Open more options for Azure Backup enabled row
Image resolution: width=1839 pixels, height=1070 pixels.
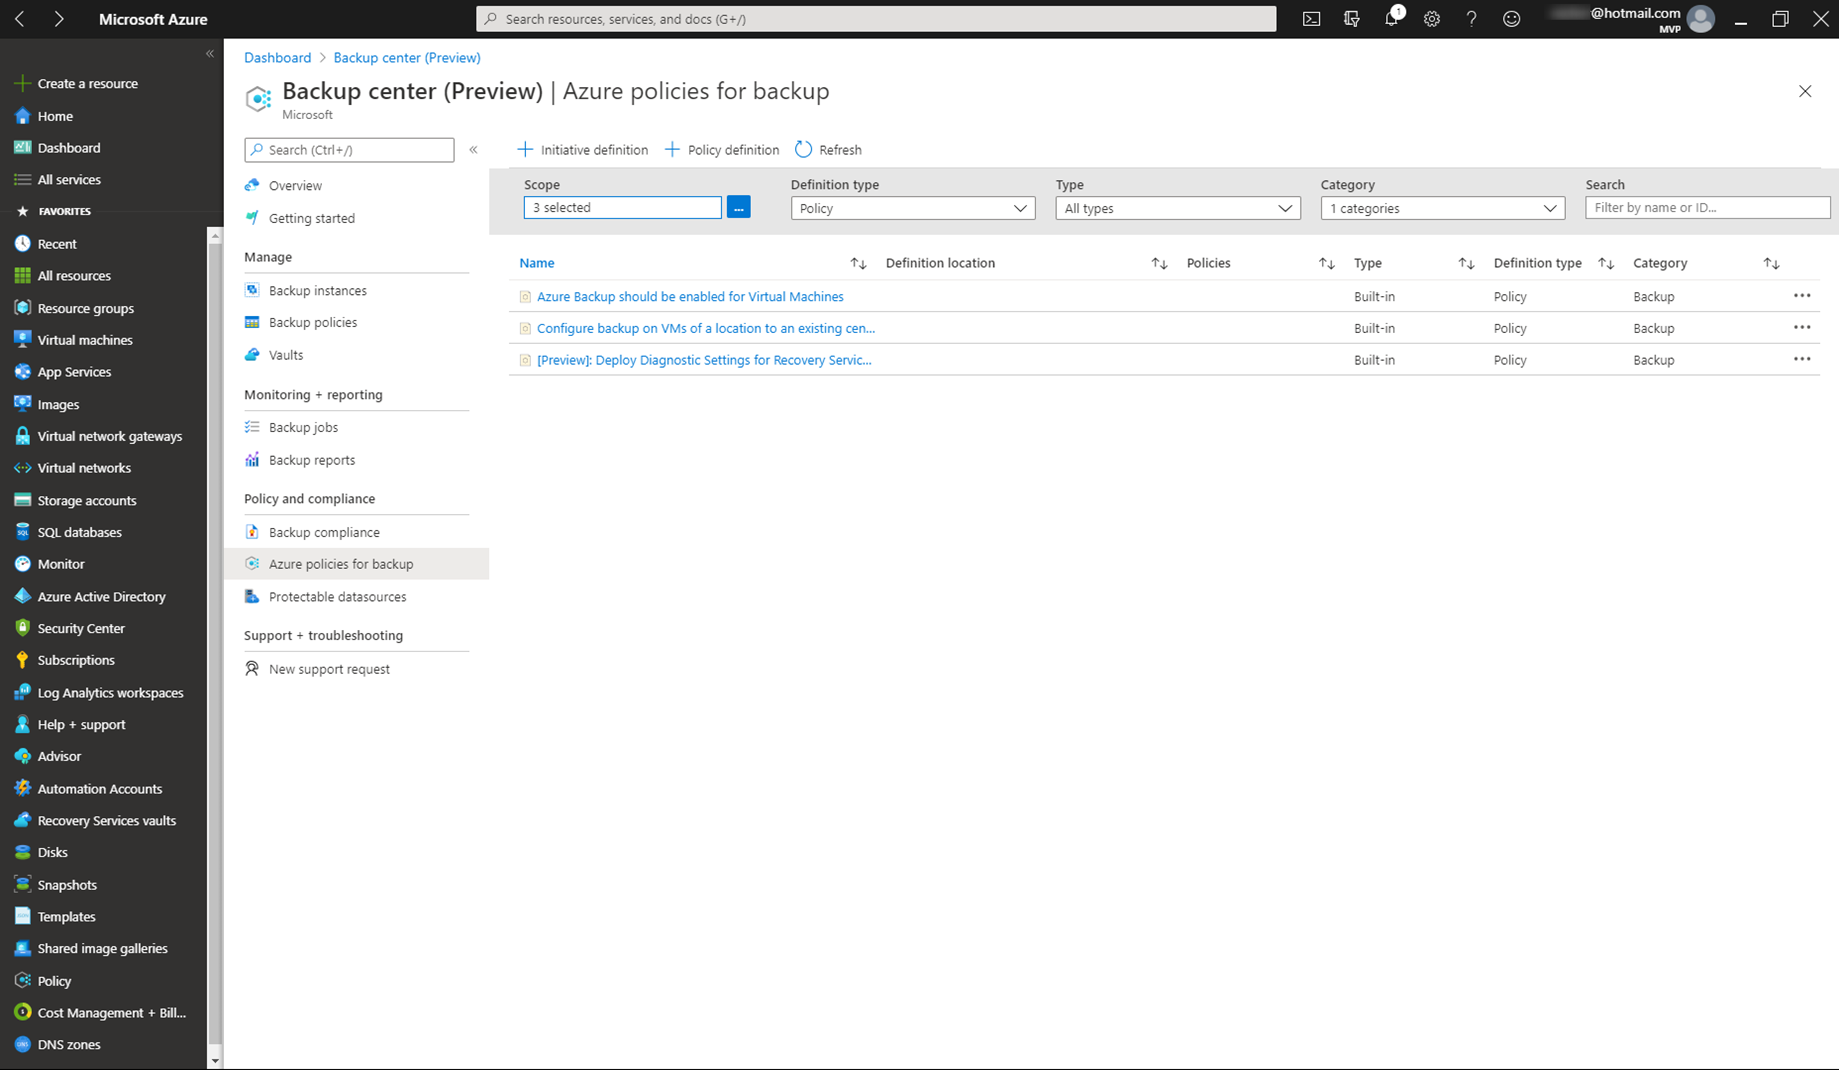pos(1802,296)
